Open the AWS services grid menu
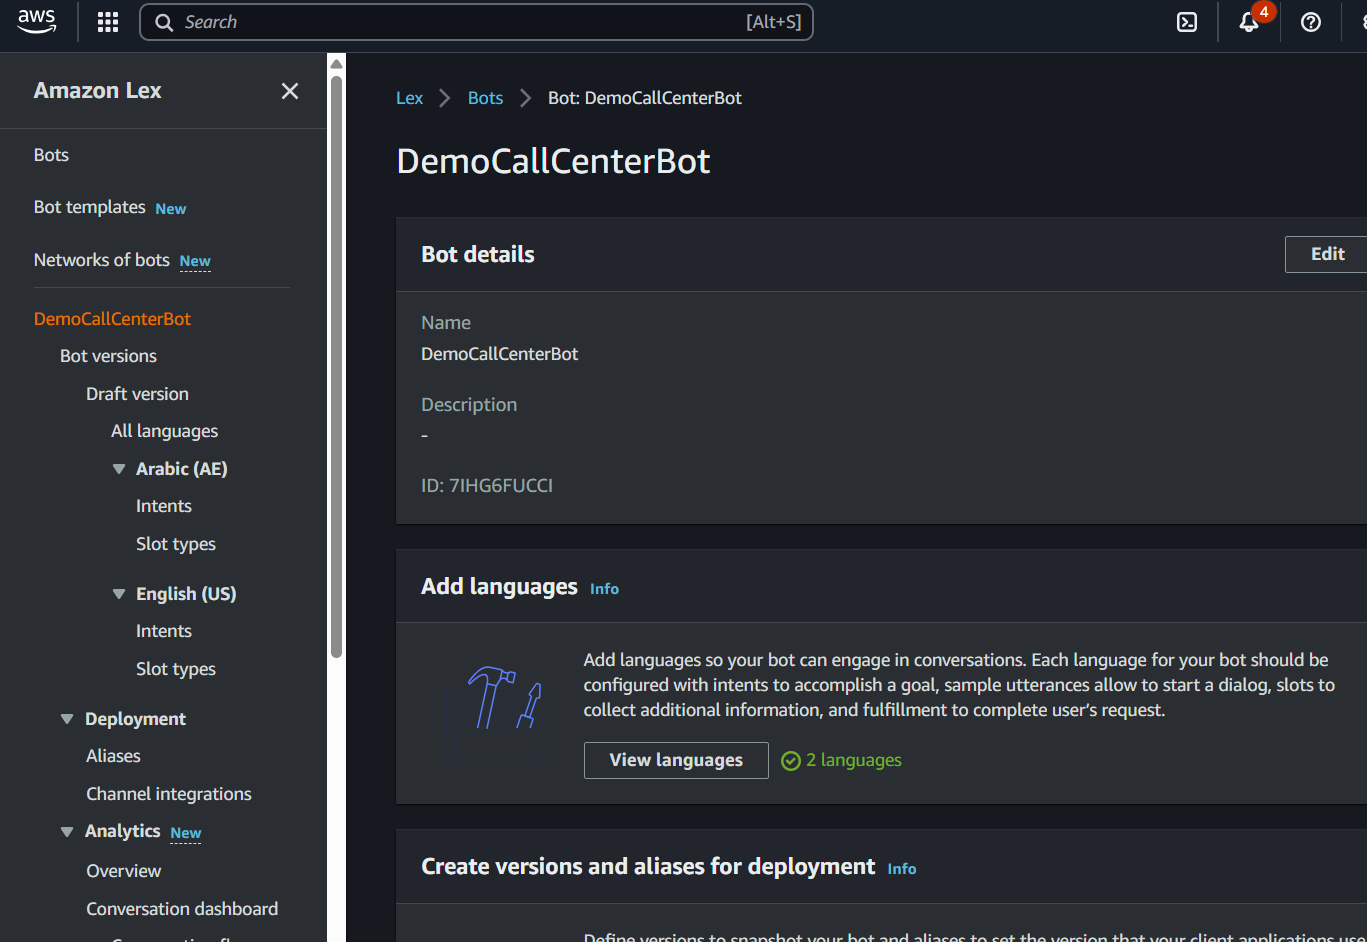1367x942 pixels. (108, 22)
